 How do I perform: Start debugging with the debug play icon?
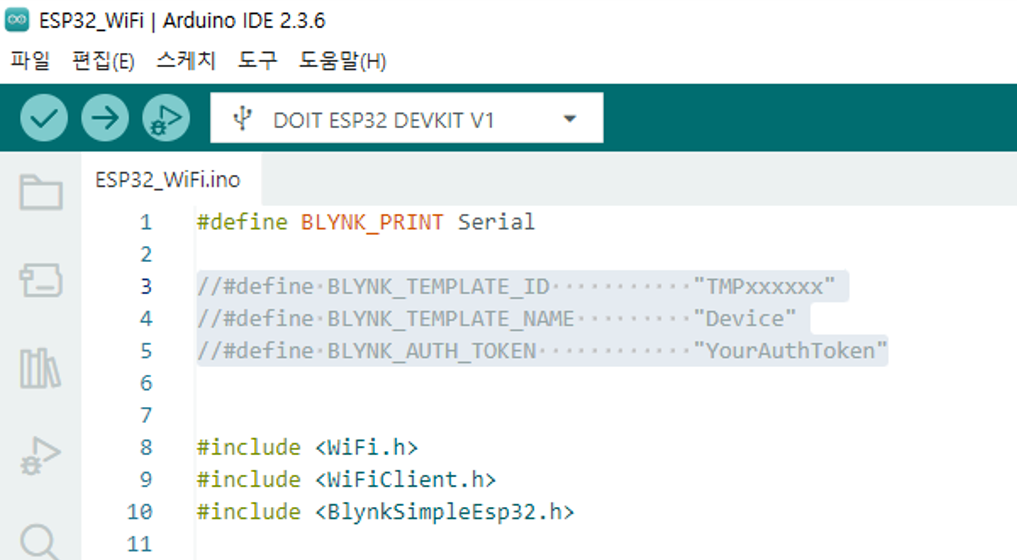[x=165, y=118]
